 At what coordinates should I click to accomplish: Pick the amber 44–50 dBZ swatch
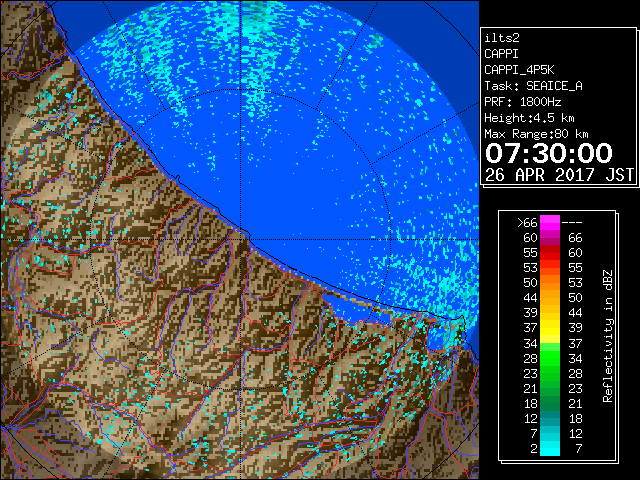pyautogui.click(x=550, y=298)
